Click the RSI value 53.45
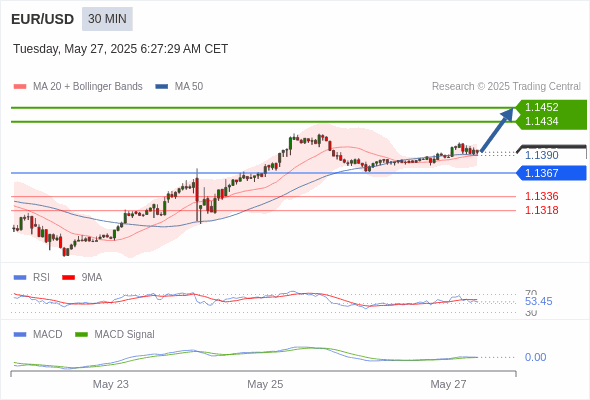 coord(538,301)
